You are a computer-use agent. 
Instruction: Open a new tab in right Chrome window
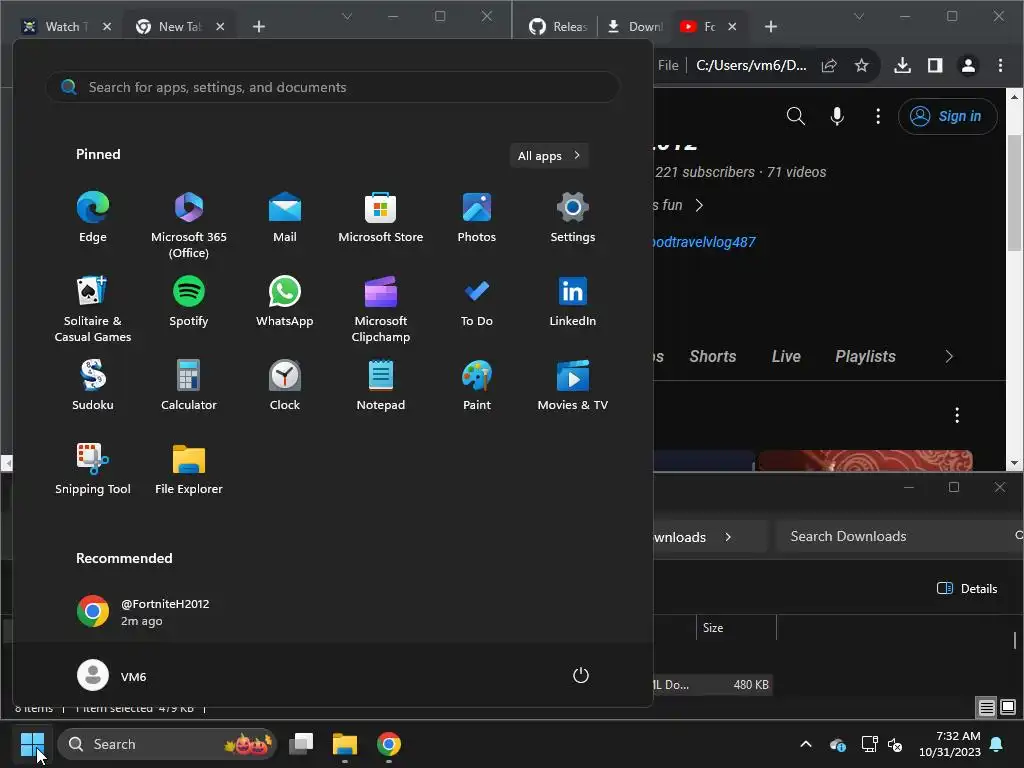coord(771,27)
